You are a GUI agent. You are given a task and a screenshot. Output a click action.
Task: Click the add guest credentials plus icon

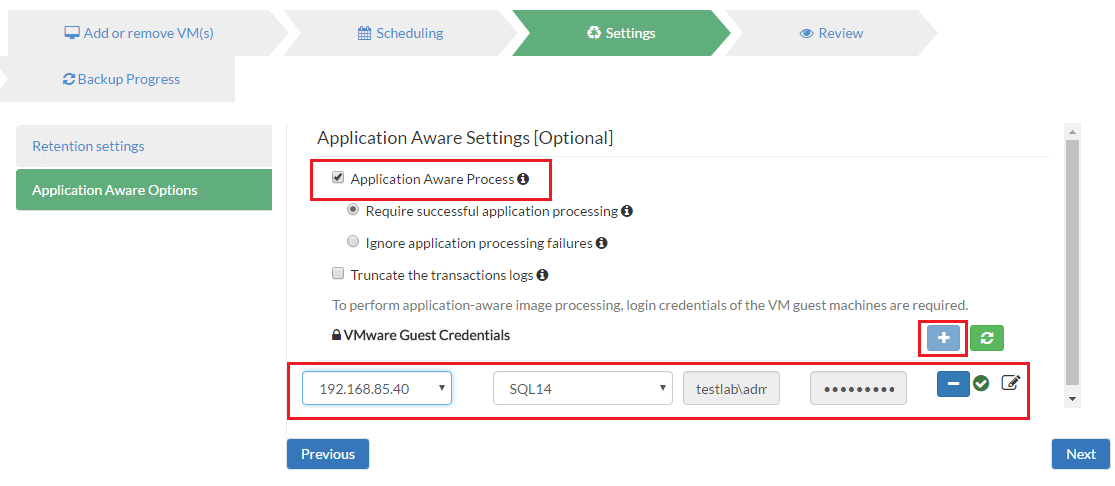point(943,338)
